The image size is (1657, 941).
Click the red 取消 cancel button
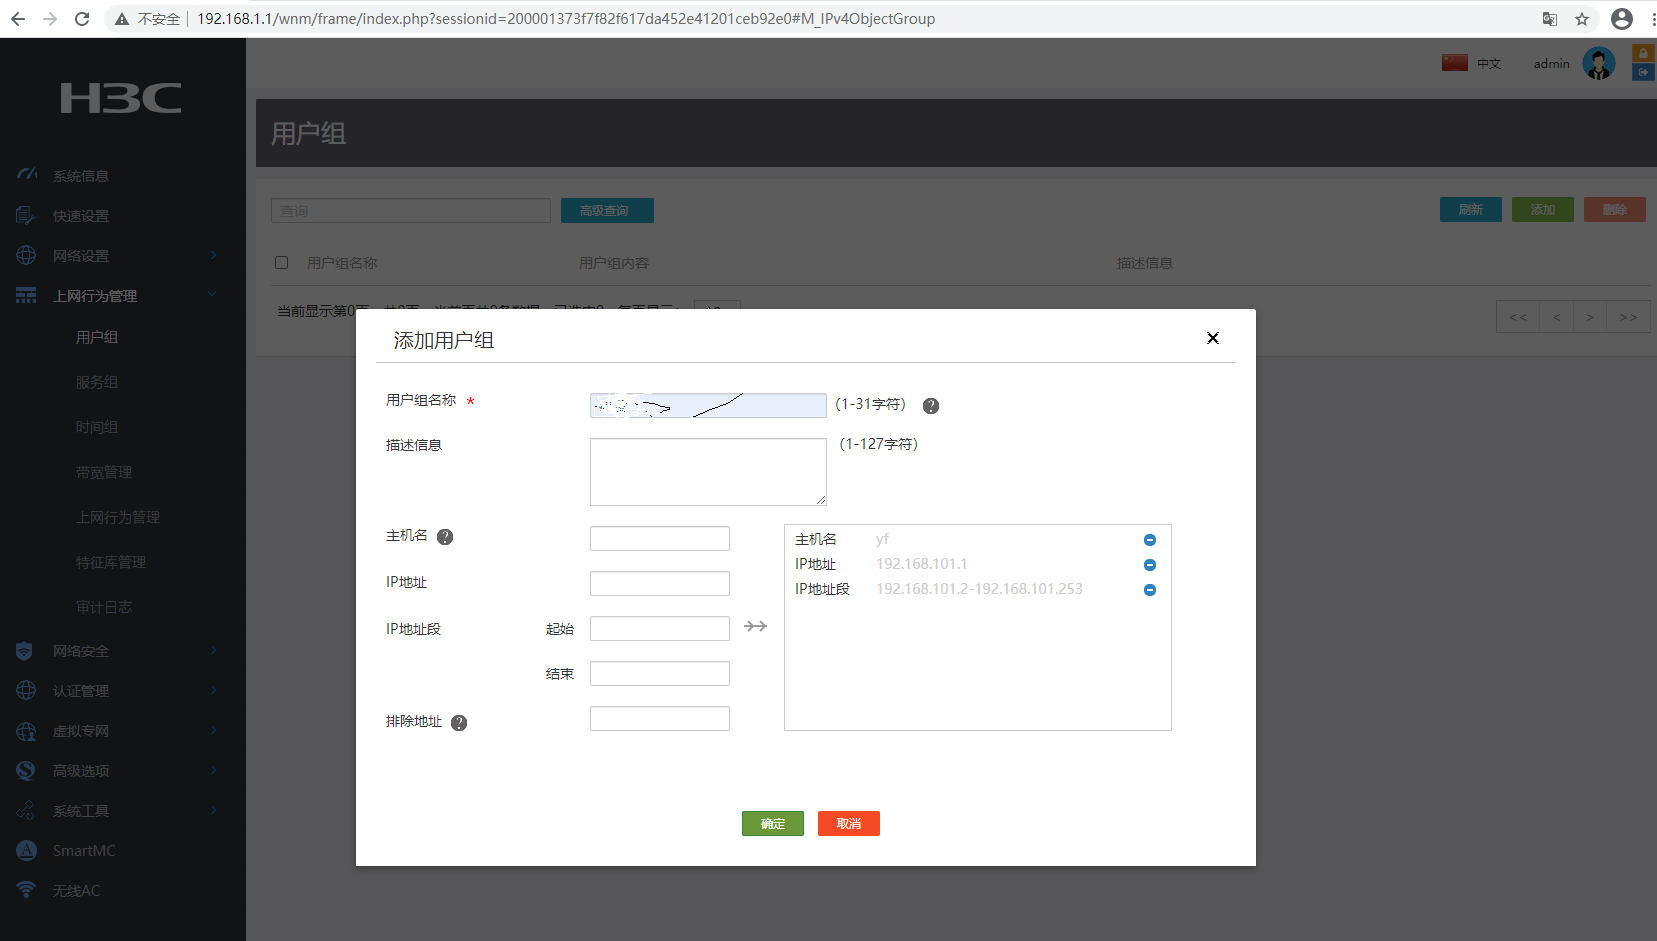(848, 824)
